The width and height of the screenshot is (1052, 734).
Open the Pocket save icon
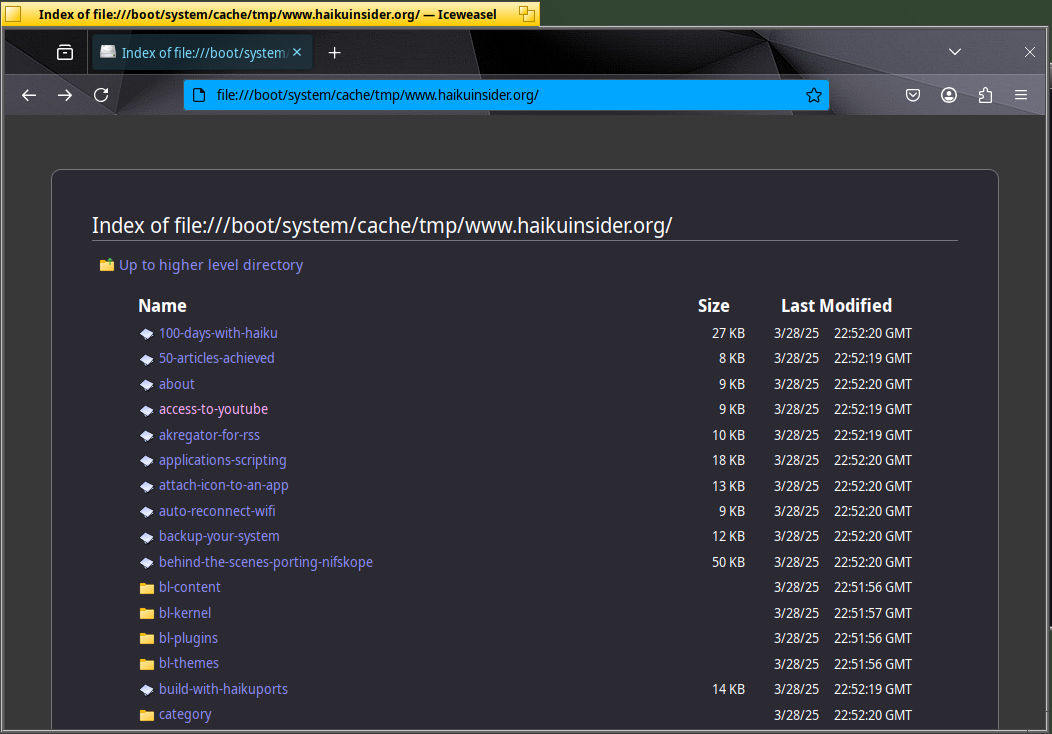(912, 95)
